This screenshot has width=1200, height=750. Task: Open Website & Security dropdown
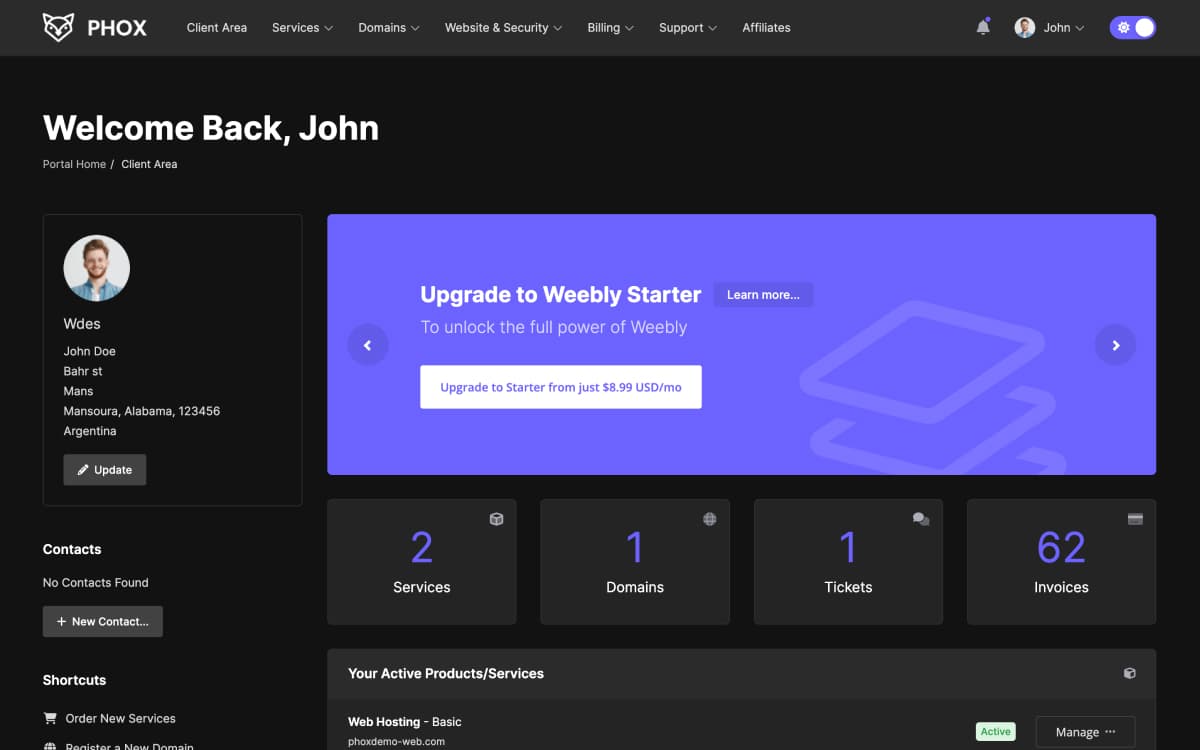click(x=504, y=27)
